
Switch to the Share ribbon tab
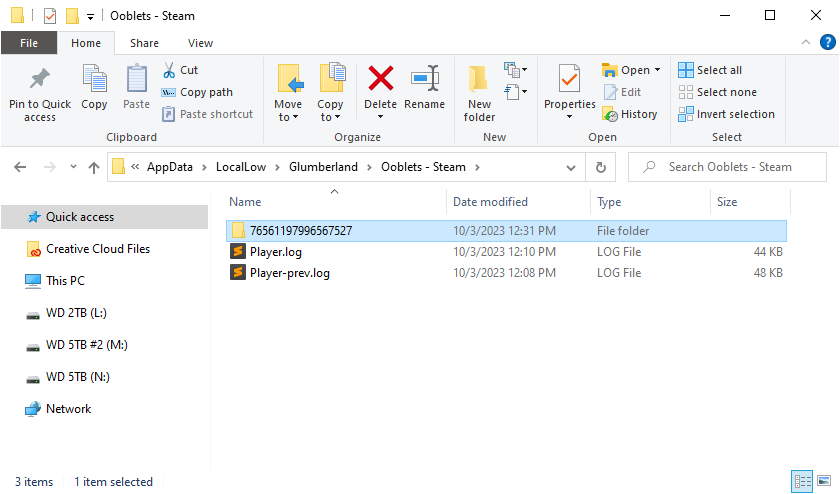pos(144,43)
